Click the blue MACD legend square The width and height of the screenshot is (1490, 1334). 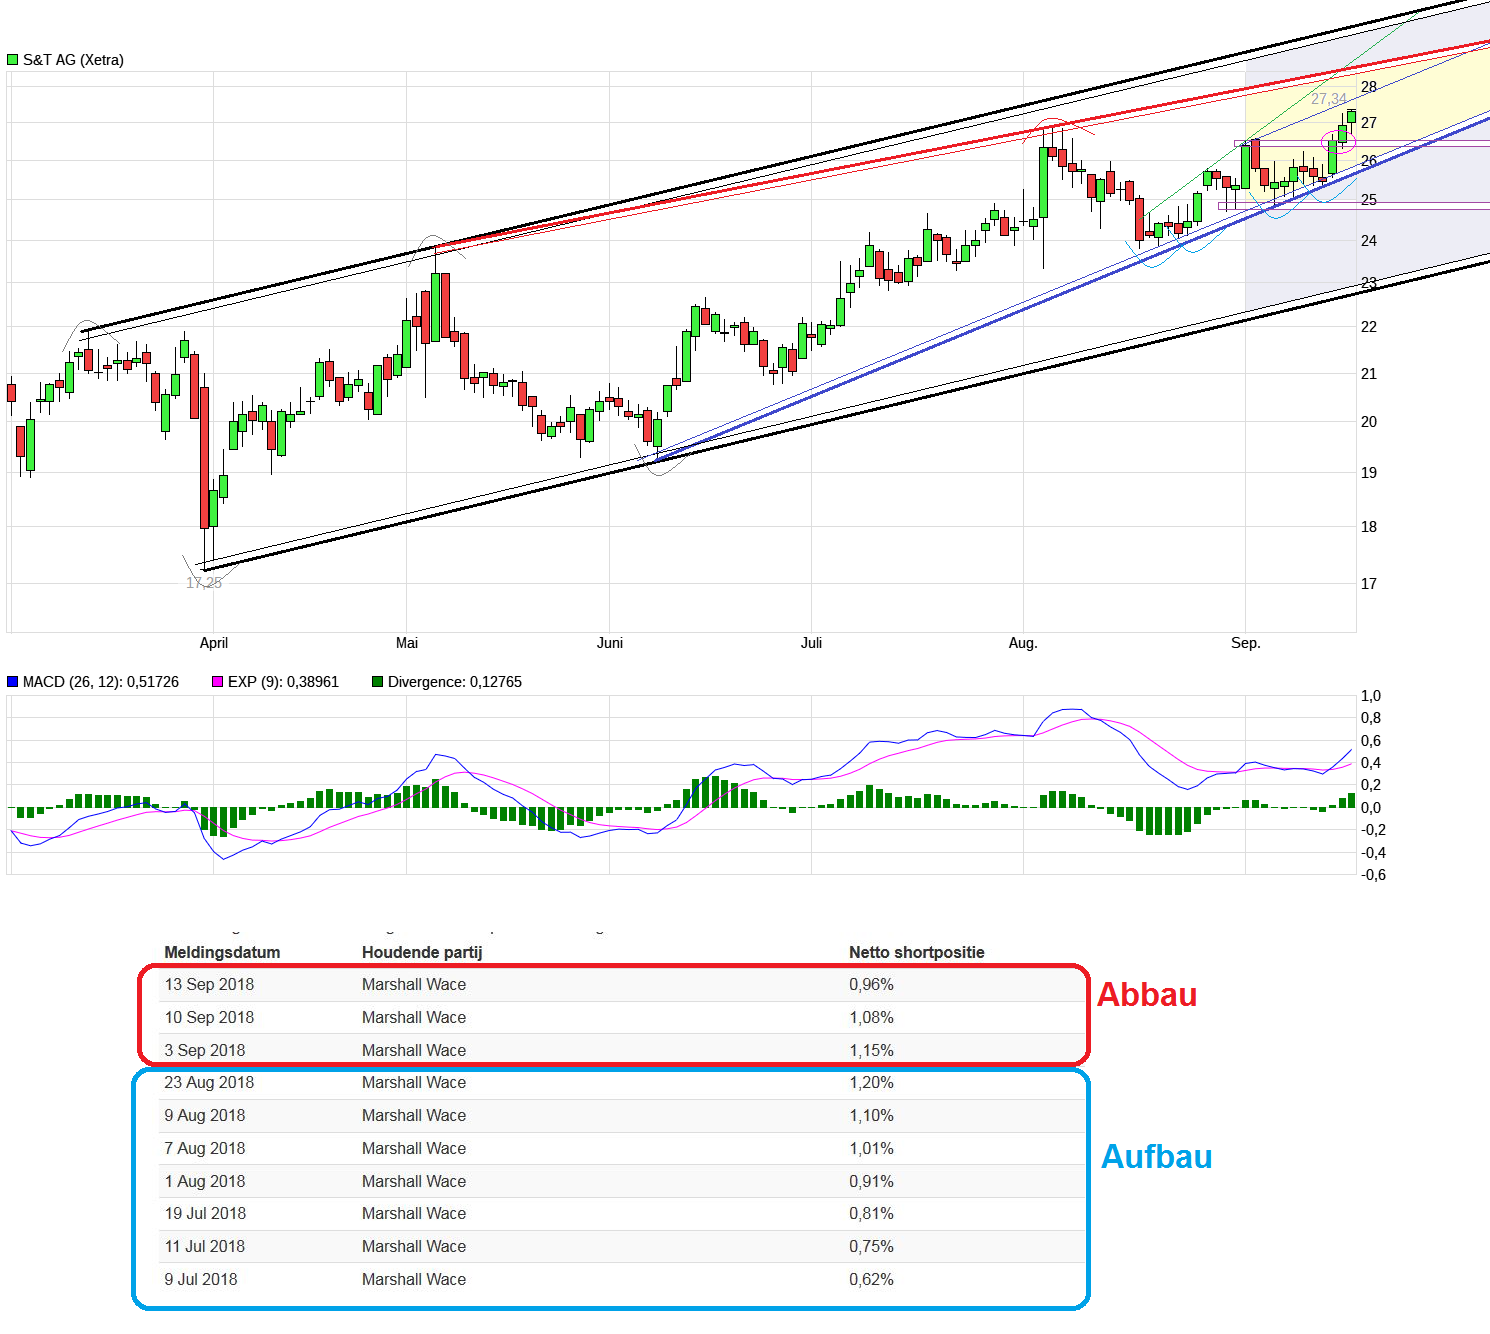tap(12, 681)
